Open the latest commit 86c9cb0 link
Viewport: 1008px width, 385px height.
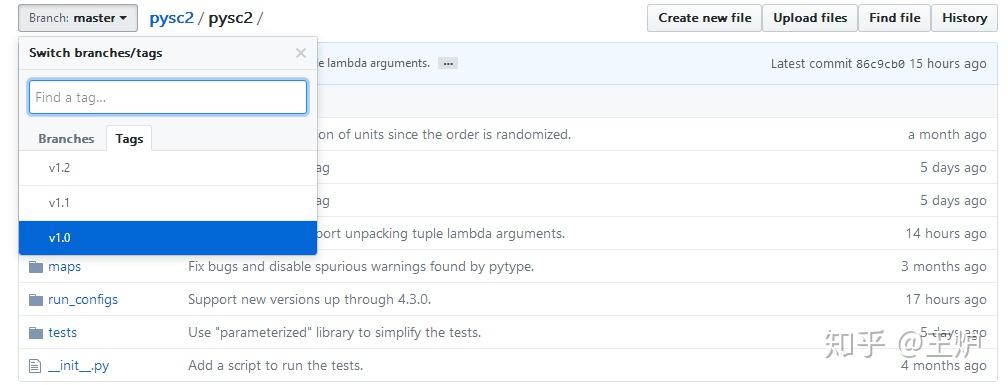tap(880, 64)
